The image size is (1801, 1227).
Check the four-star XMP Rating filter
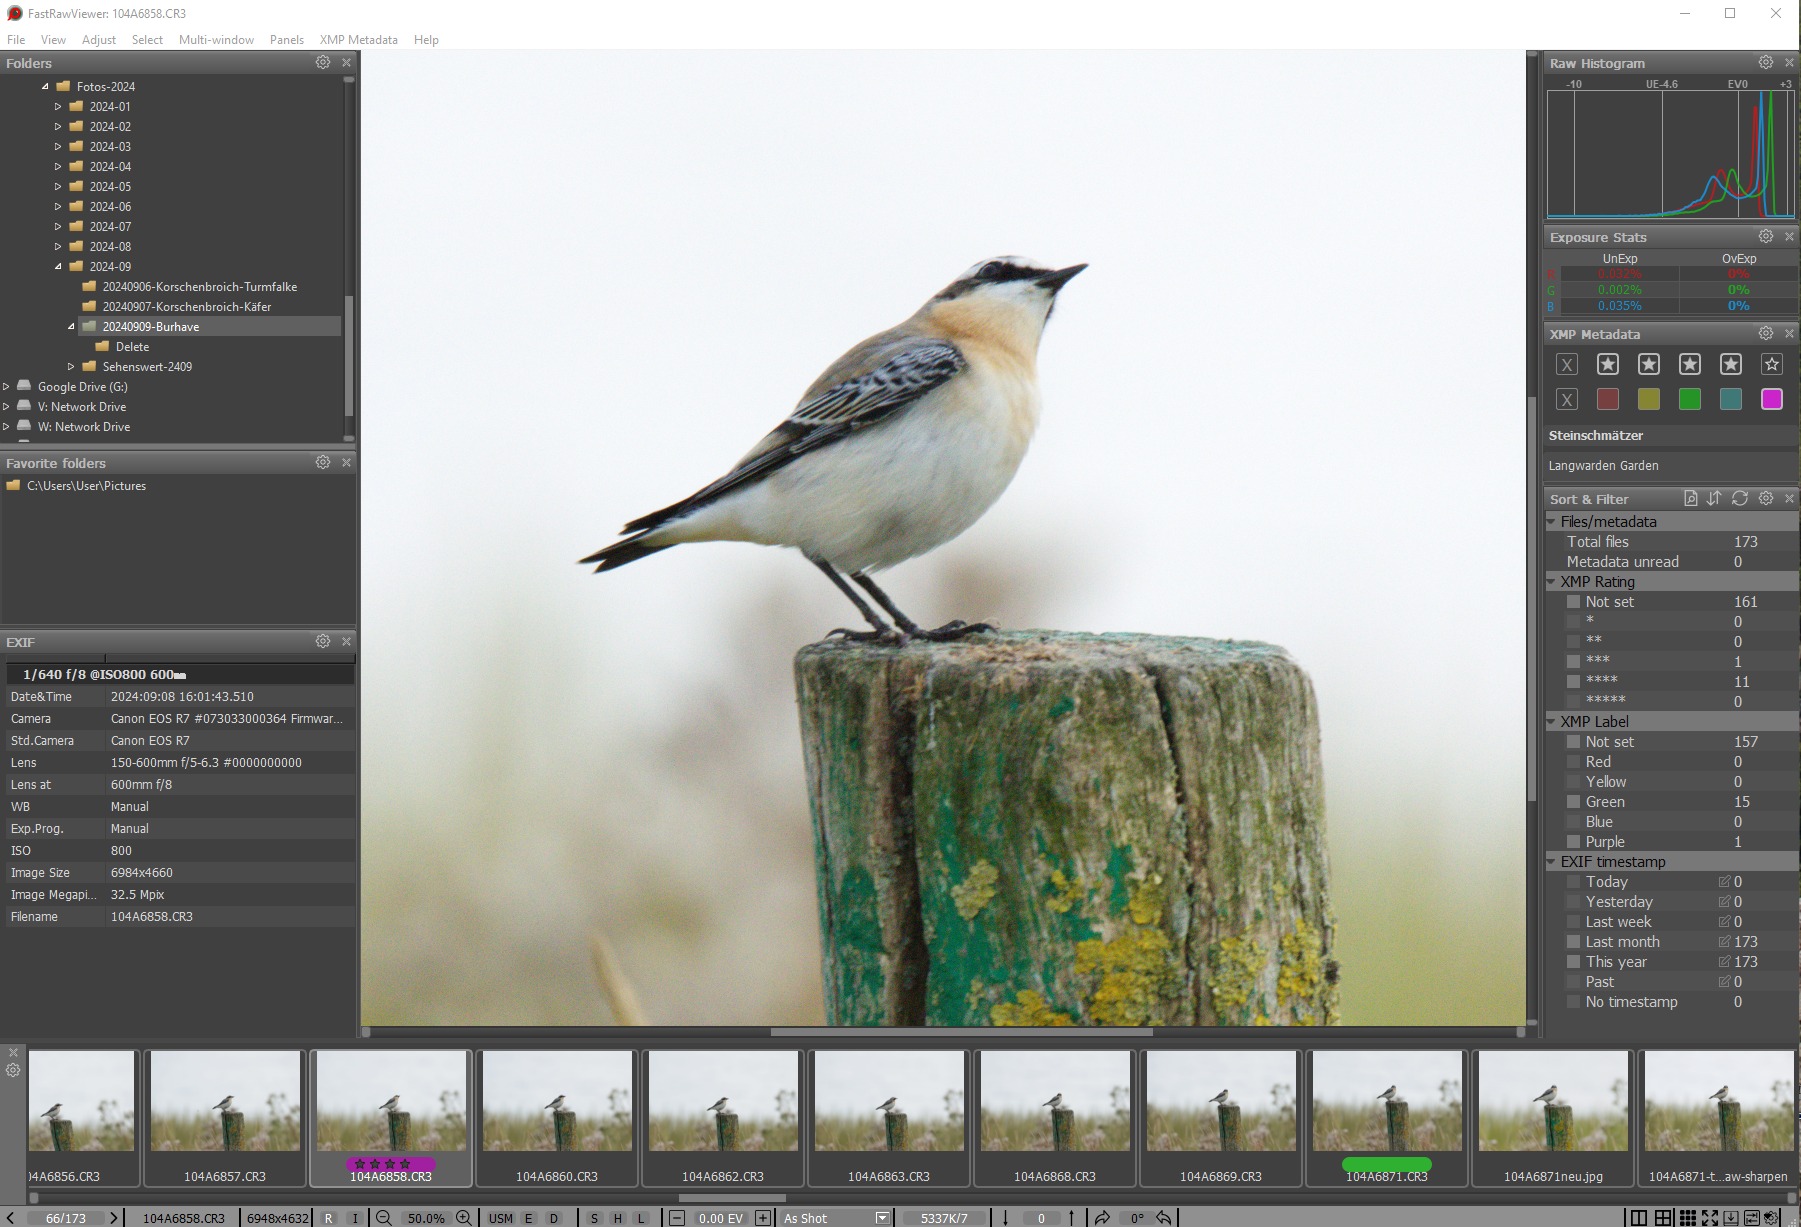(1573, 682)
